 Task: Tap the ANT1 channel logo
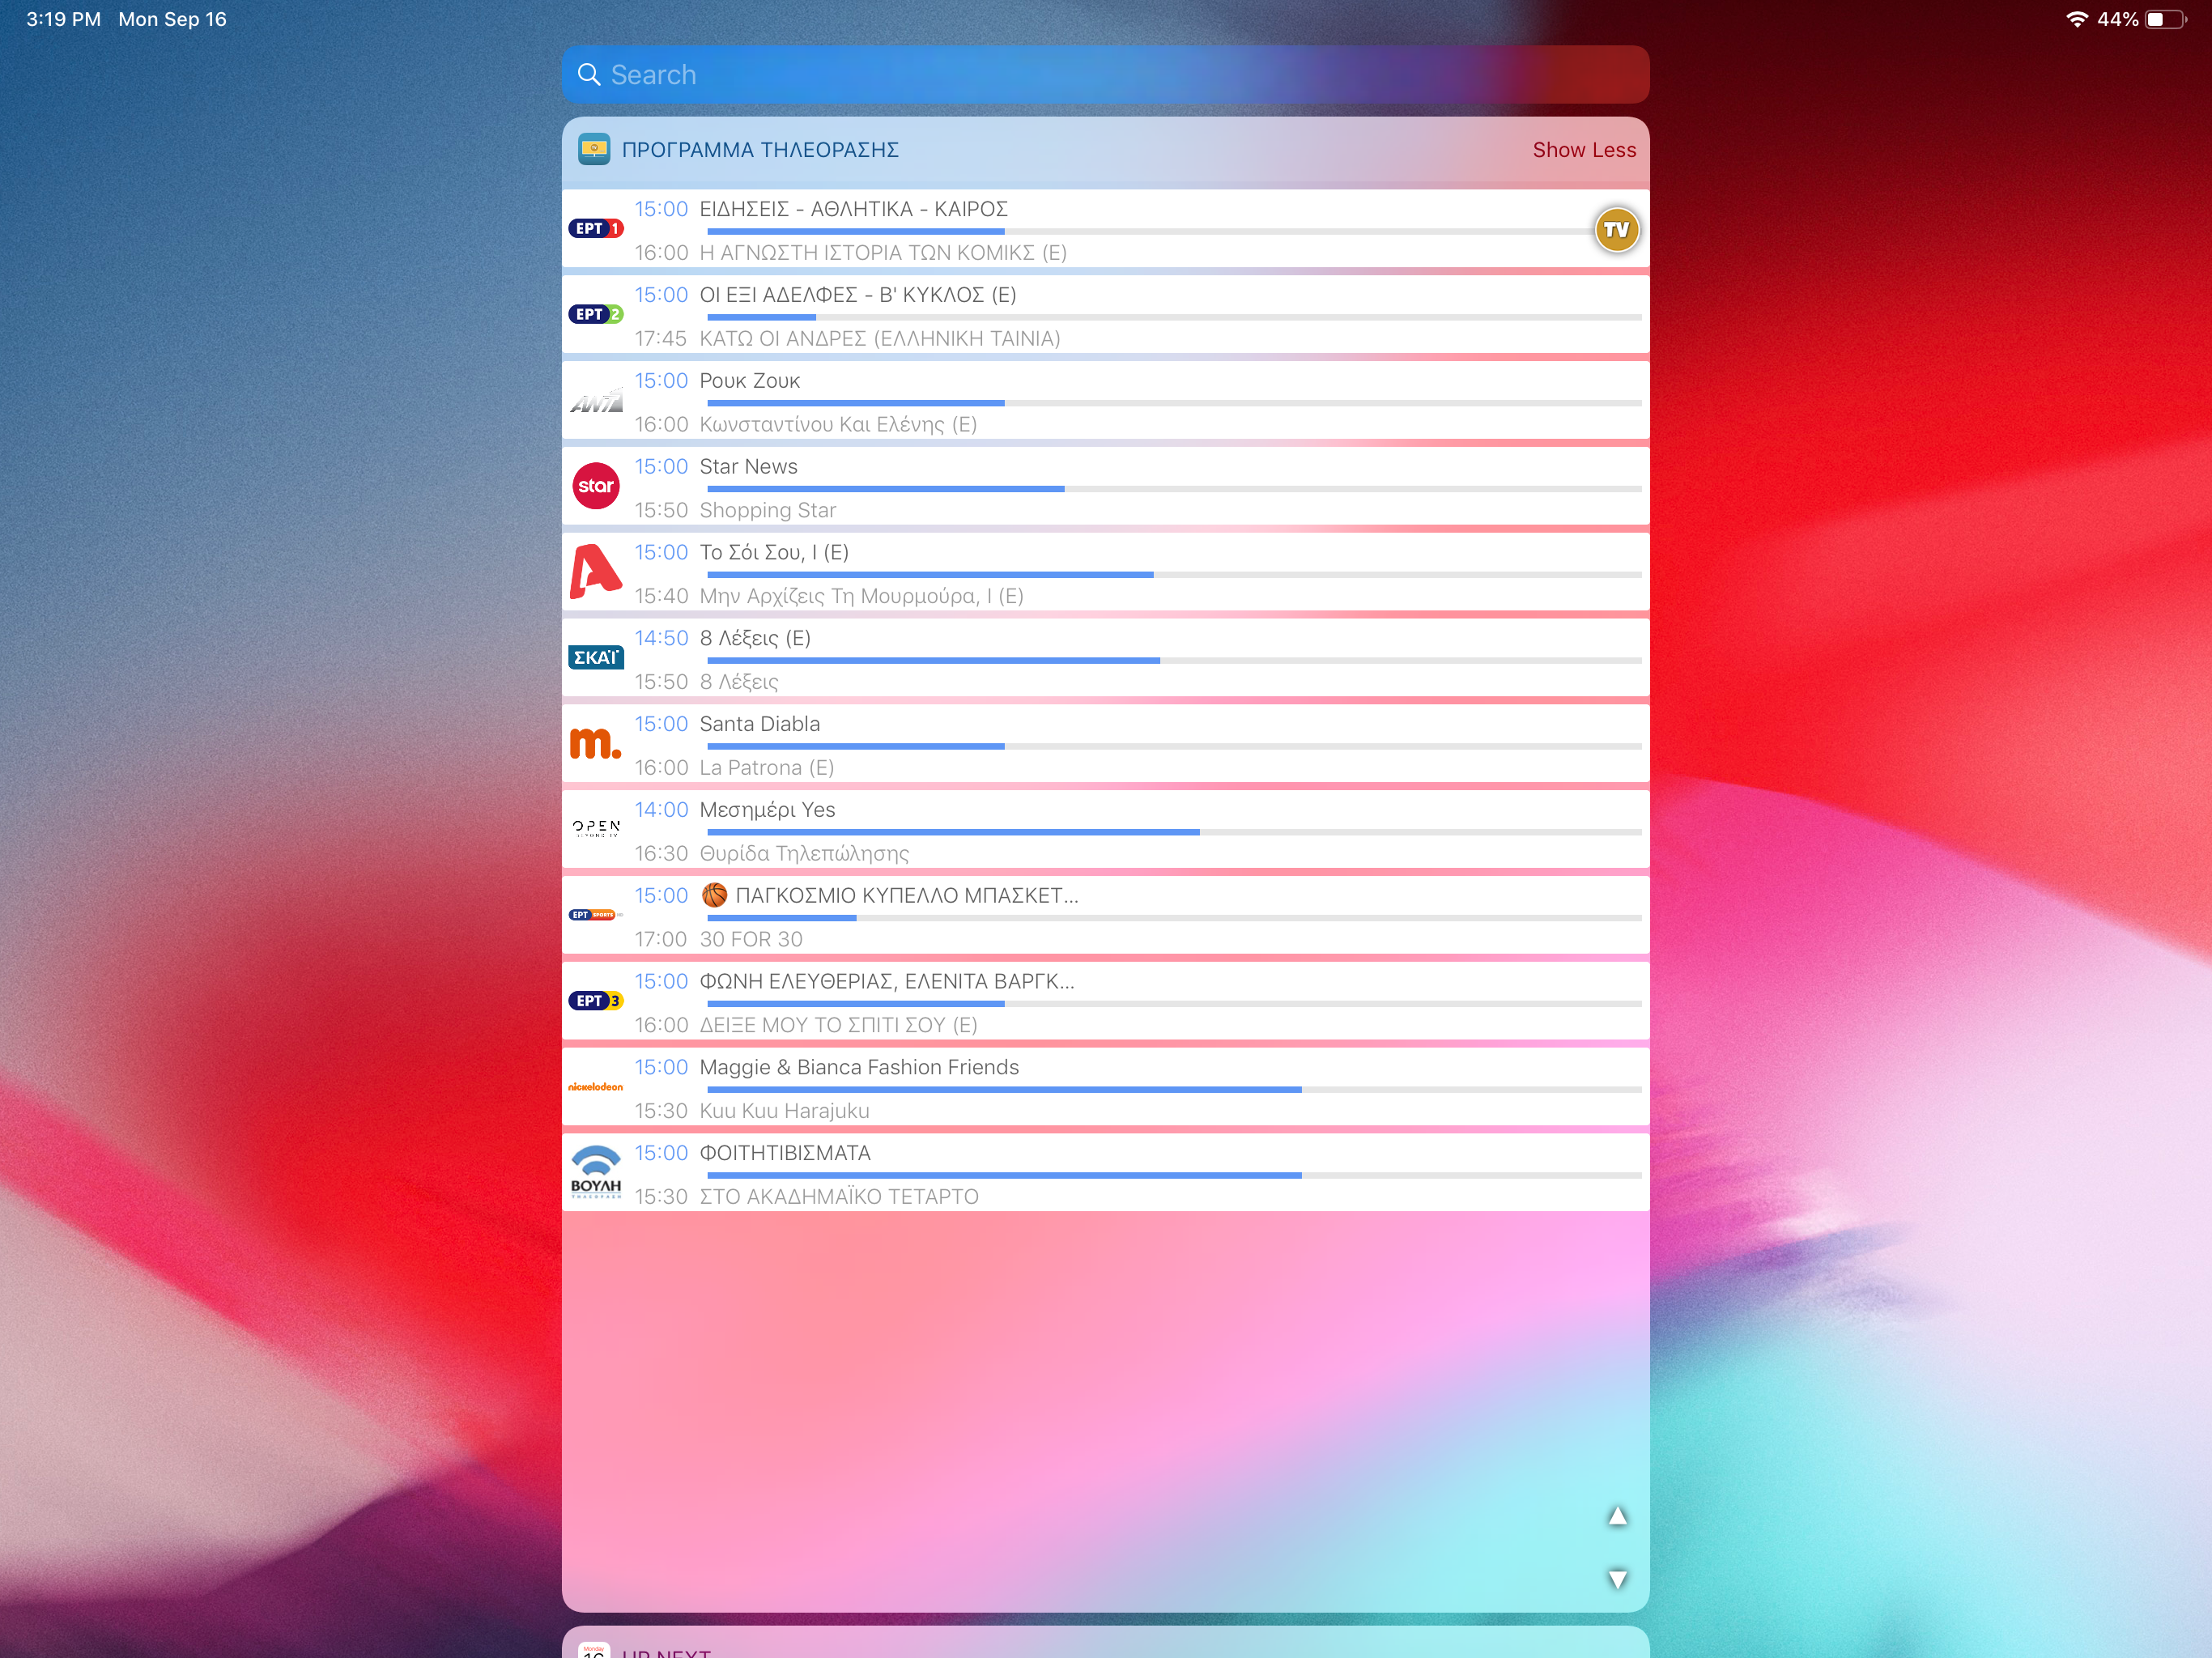(x=596, y=401)
